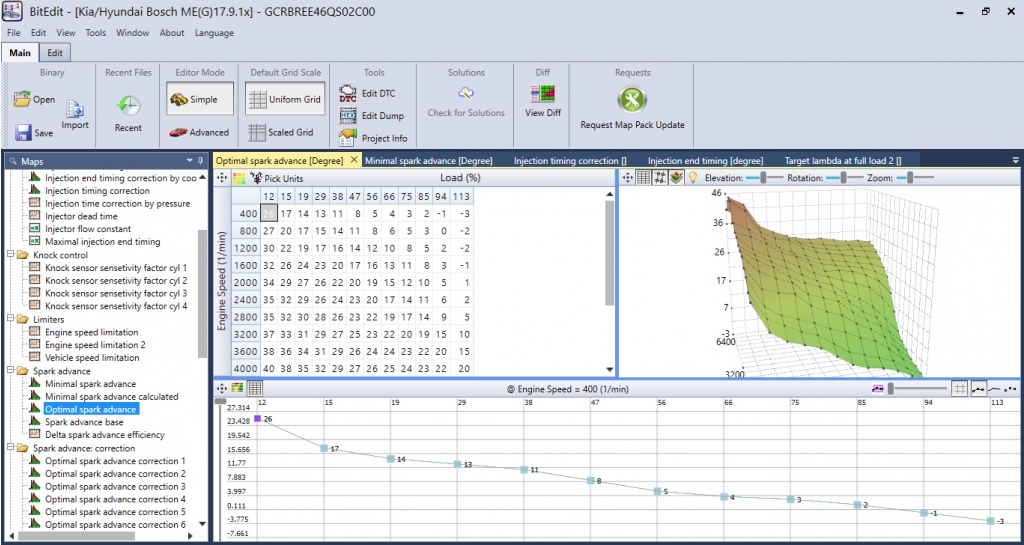Collapse the Limiters folder
The height and width of the screenshot is (545, 1024).
coord(9,319)
